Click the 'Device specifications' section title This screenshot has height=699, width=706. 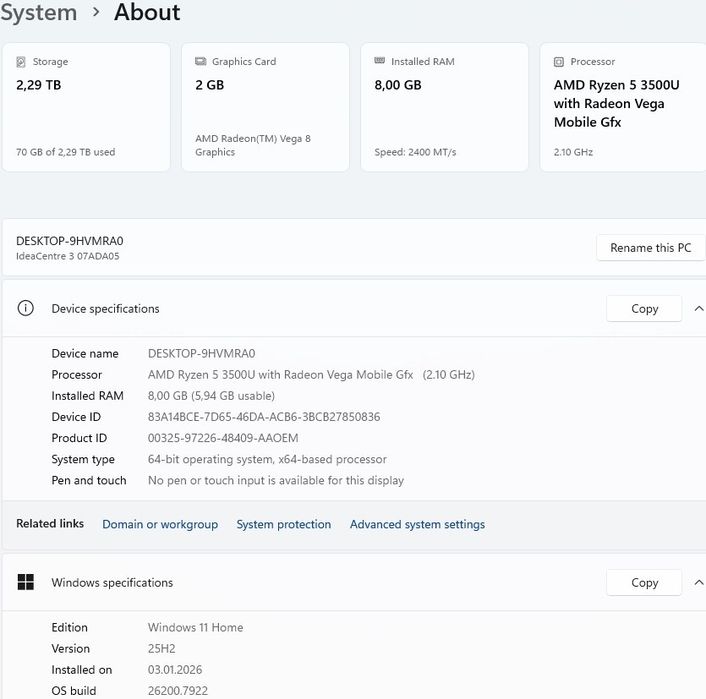(105, 309)
